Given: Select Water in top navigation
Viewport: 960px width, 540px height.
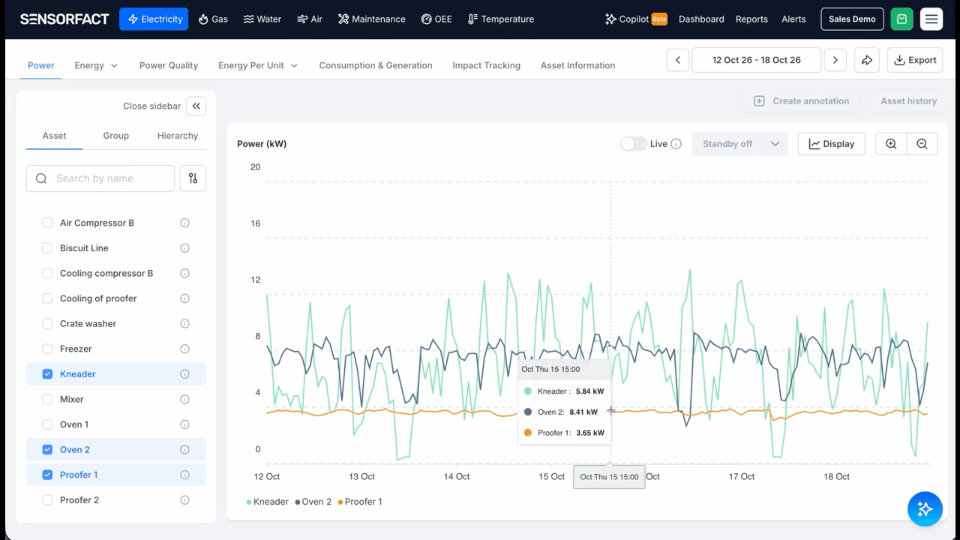Looking at the screenshot, I should 262,19.
